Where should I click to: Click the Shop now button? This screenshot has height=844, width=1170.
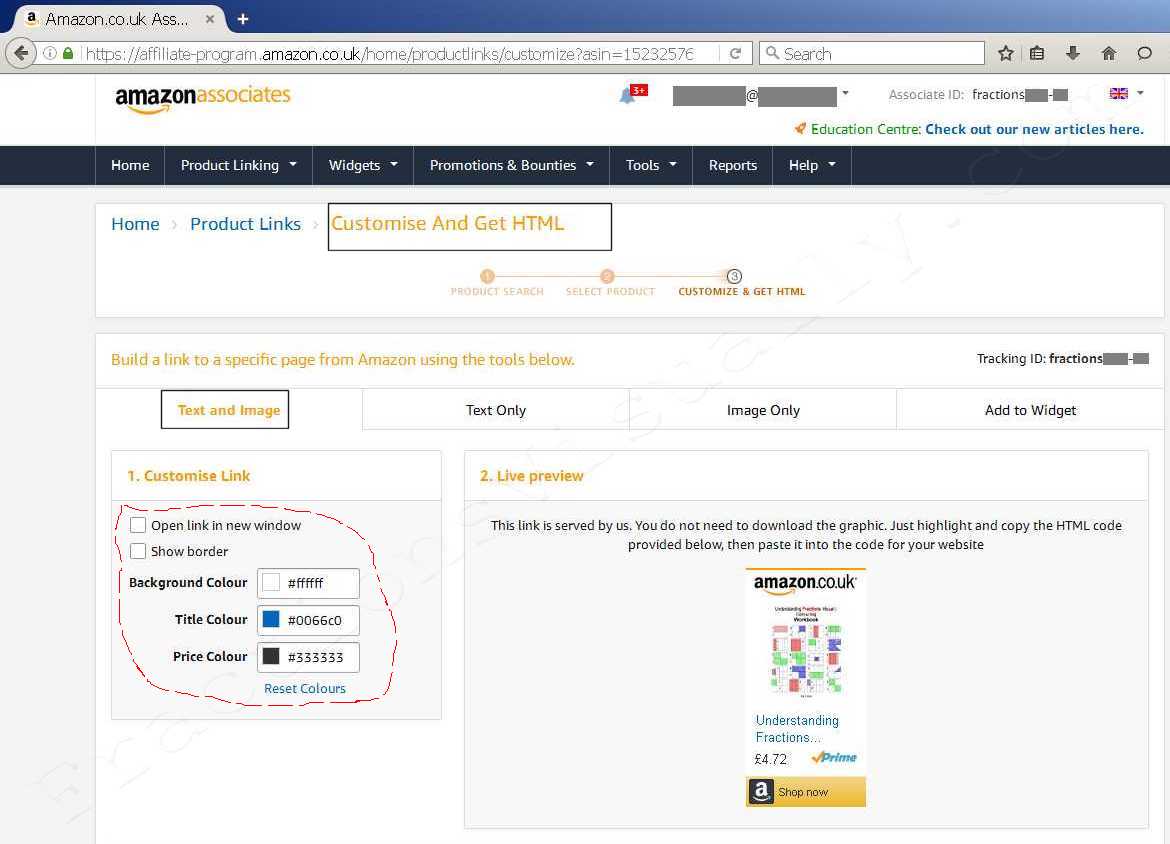pyautogui.click(x=806, y=792)
